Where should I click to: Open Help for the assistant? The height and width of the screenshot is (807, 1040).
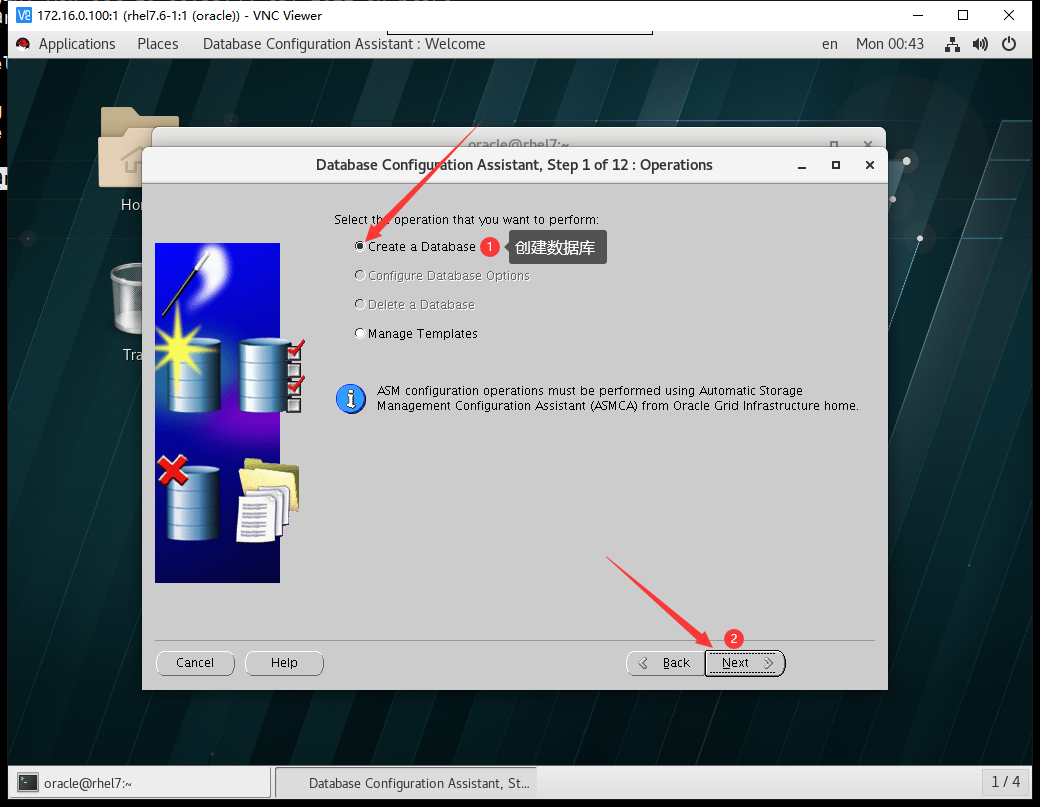coord(284,663)
